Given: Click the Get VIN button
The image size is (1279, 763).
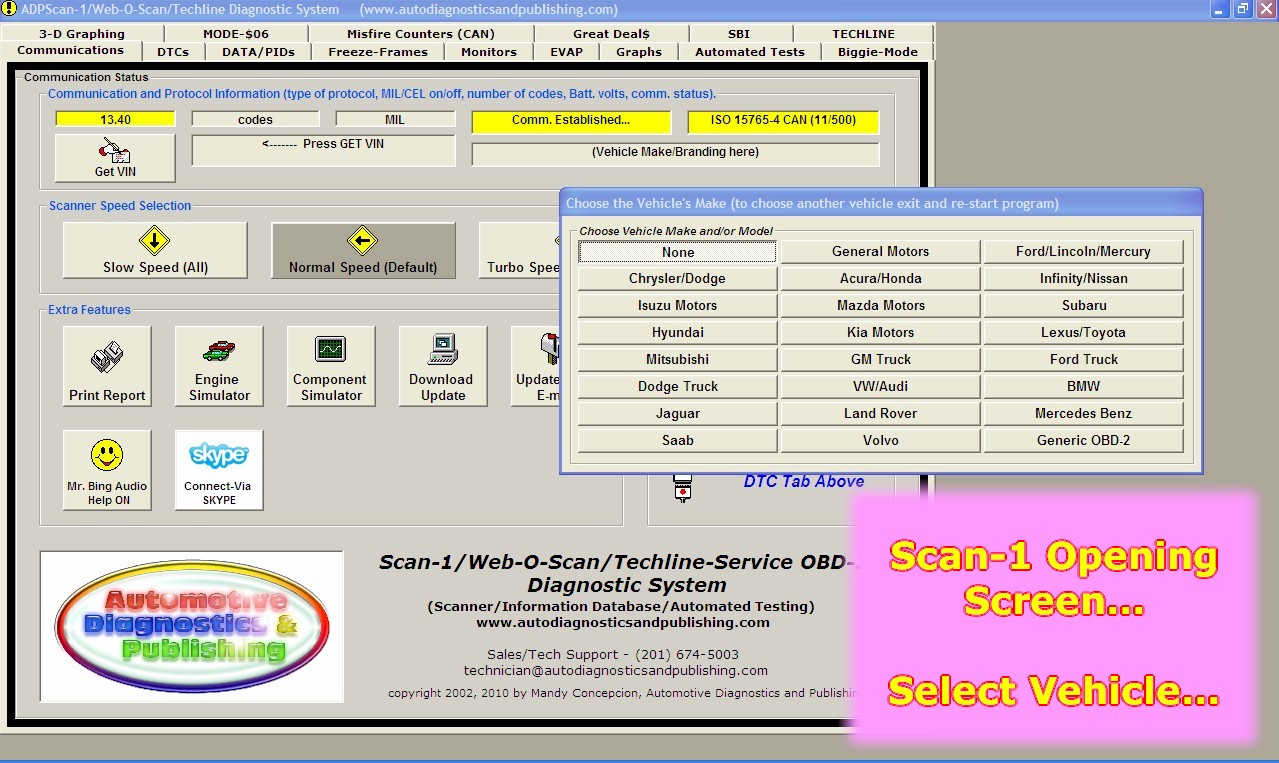Looking at the screenshot, I should click(115, 157).
